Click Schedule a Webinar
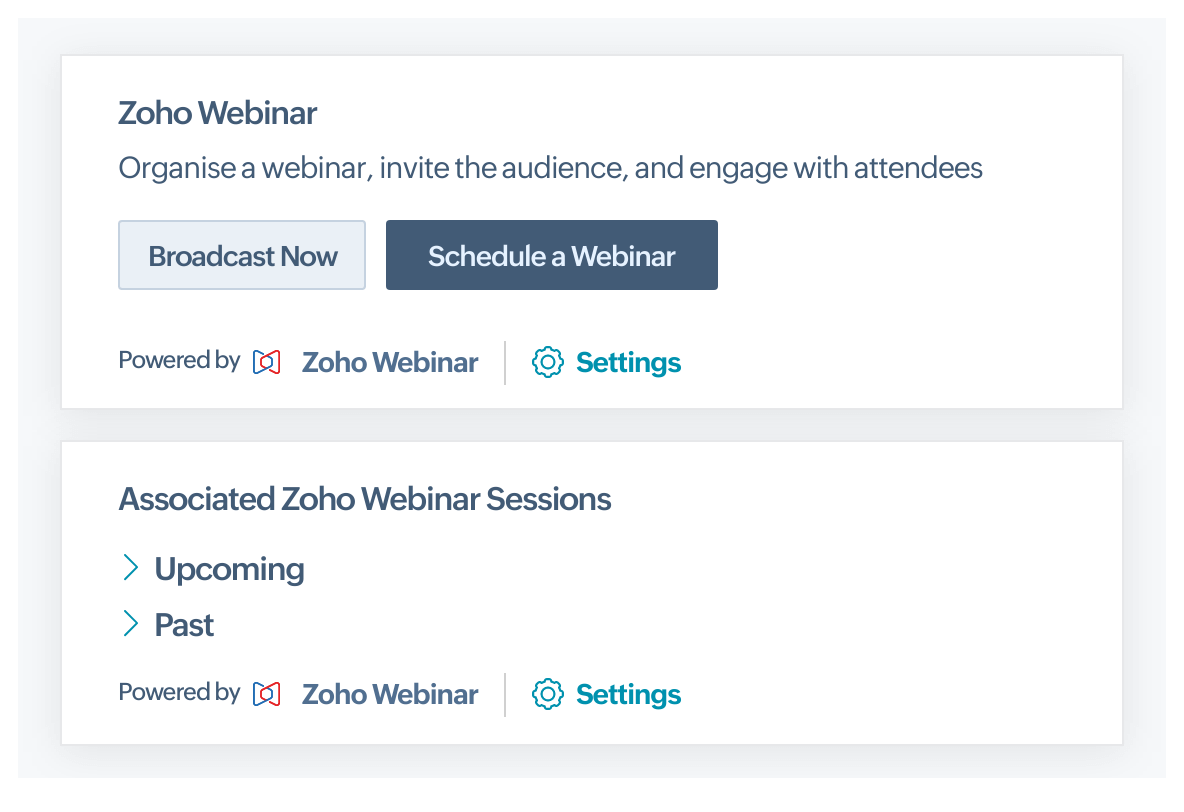The height and width of the screenshot is (812, 1184). (x=551, y=255)
